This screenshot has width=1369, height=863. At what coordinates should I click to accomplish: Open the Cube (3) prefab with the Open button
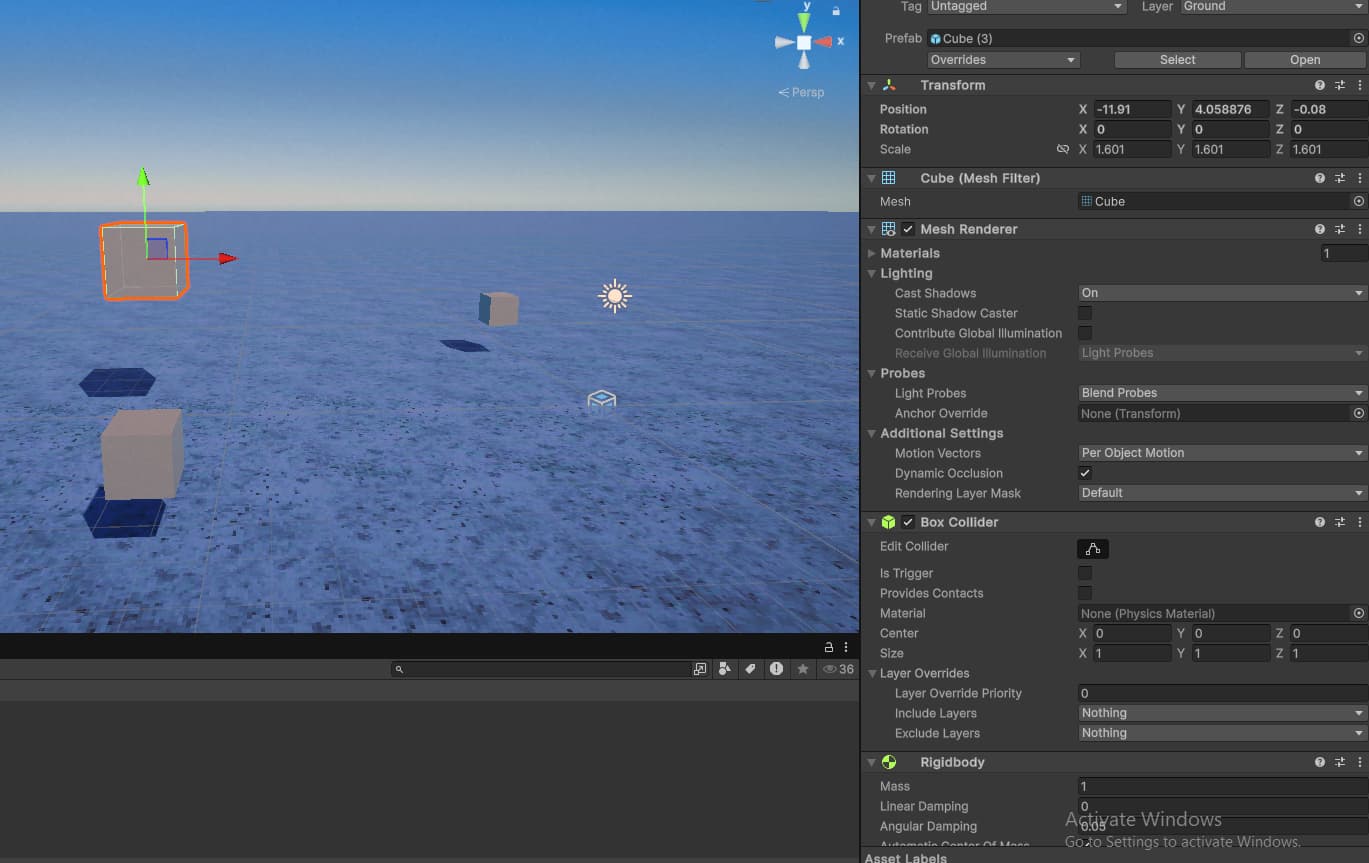[1304, 59]
